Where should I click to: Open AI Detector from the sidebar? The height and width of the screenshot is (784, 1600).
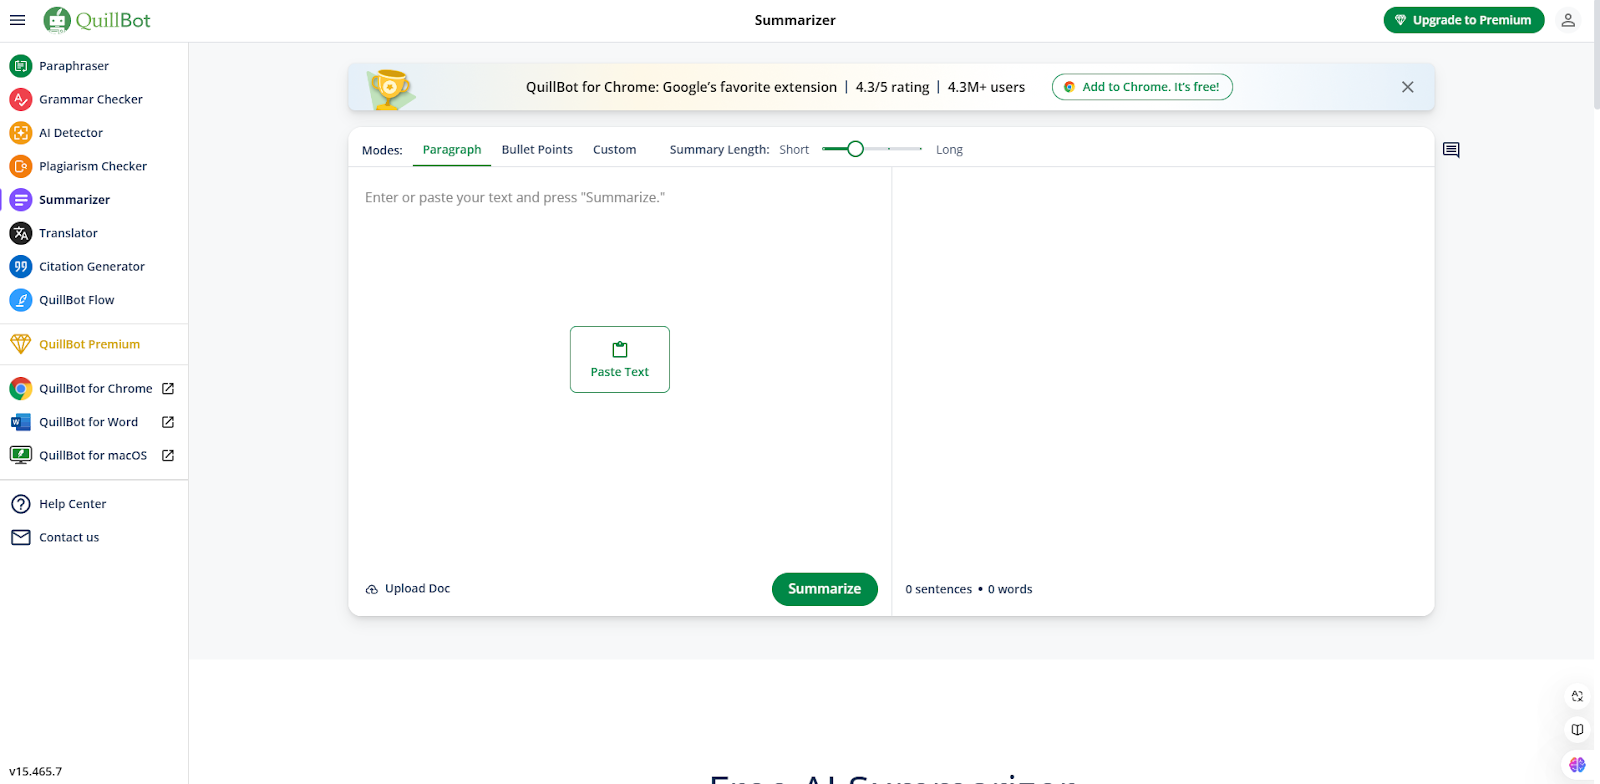(71, 133)
